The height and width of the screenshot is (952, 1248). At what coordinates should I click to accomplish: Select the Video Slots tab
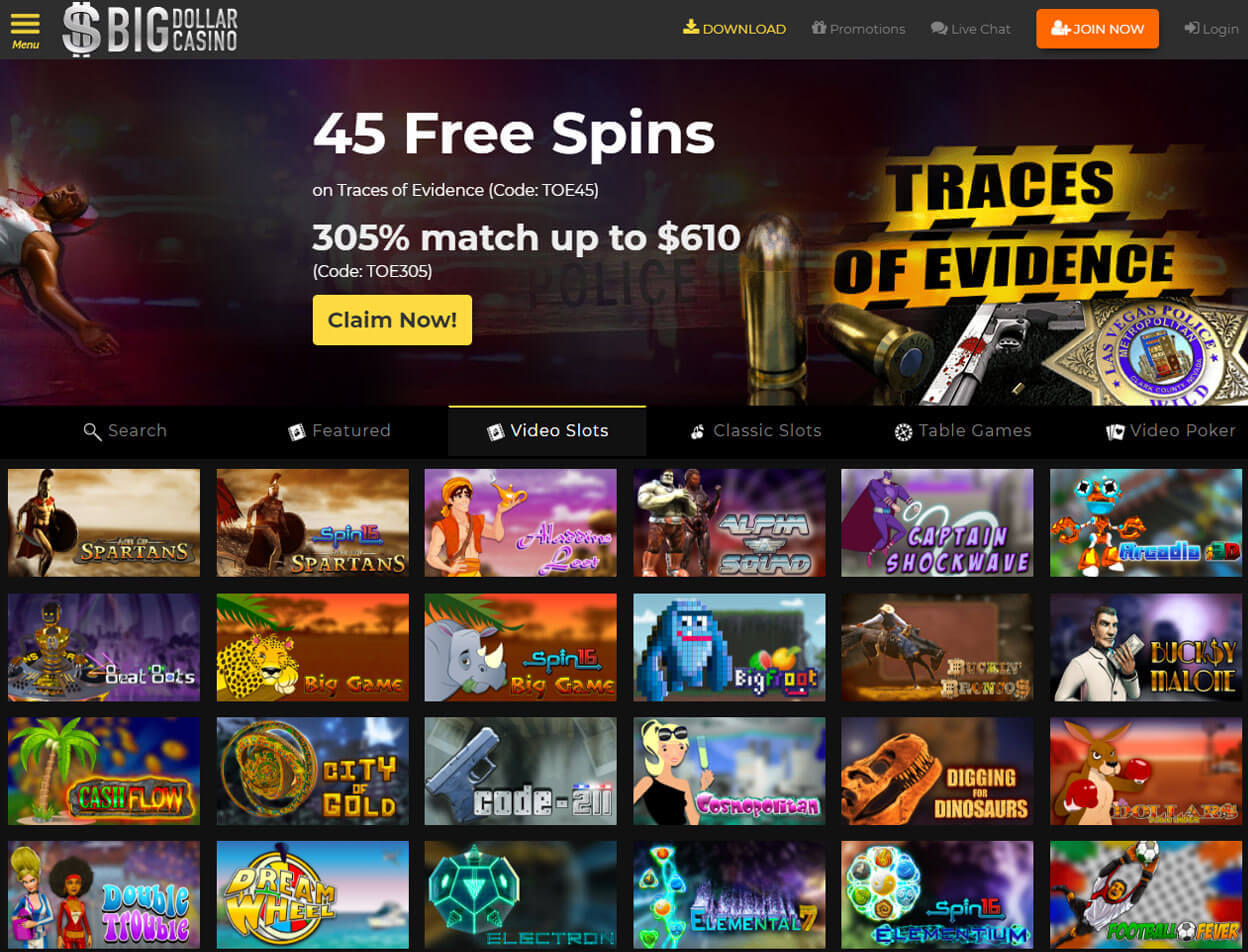click(547, 431)
